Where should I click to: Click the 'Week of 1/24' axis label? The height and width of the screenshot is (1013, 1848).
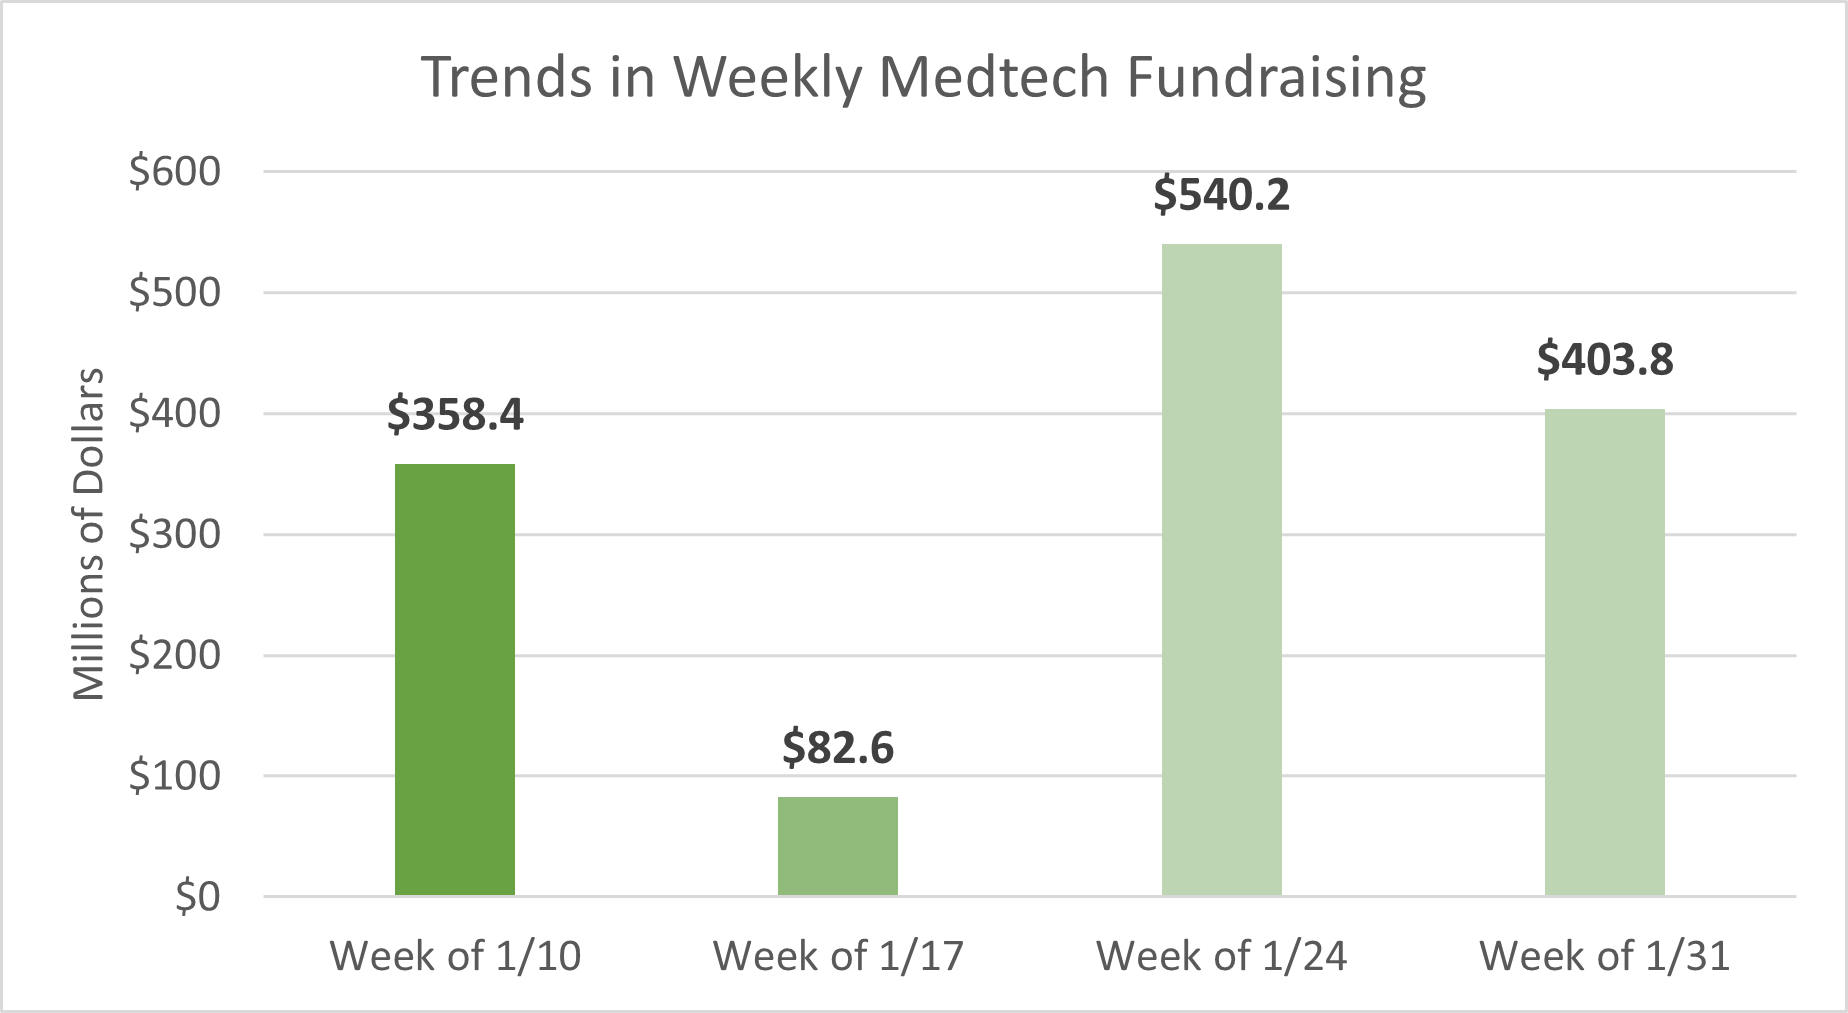[x=1221, y=956]
